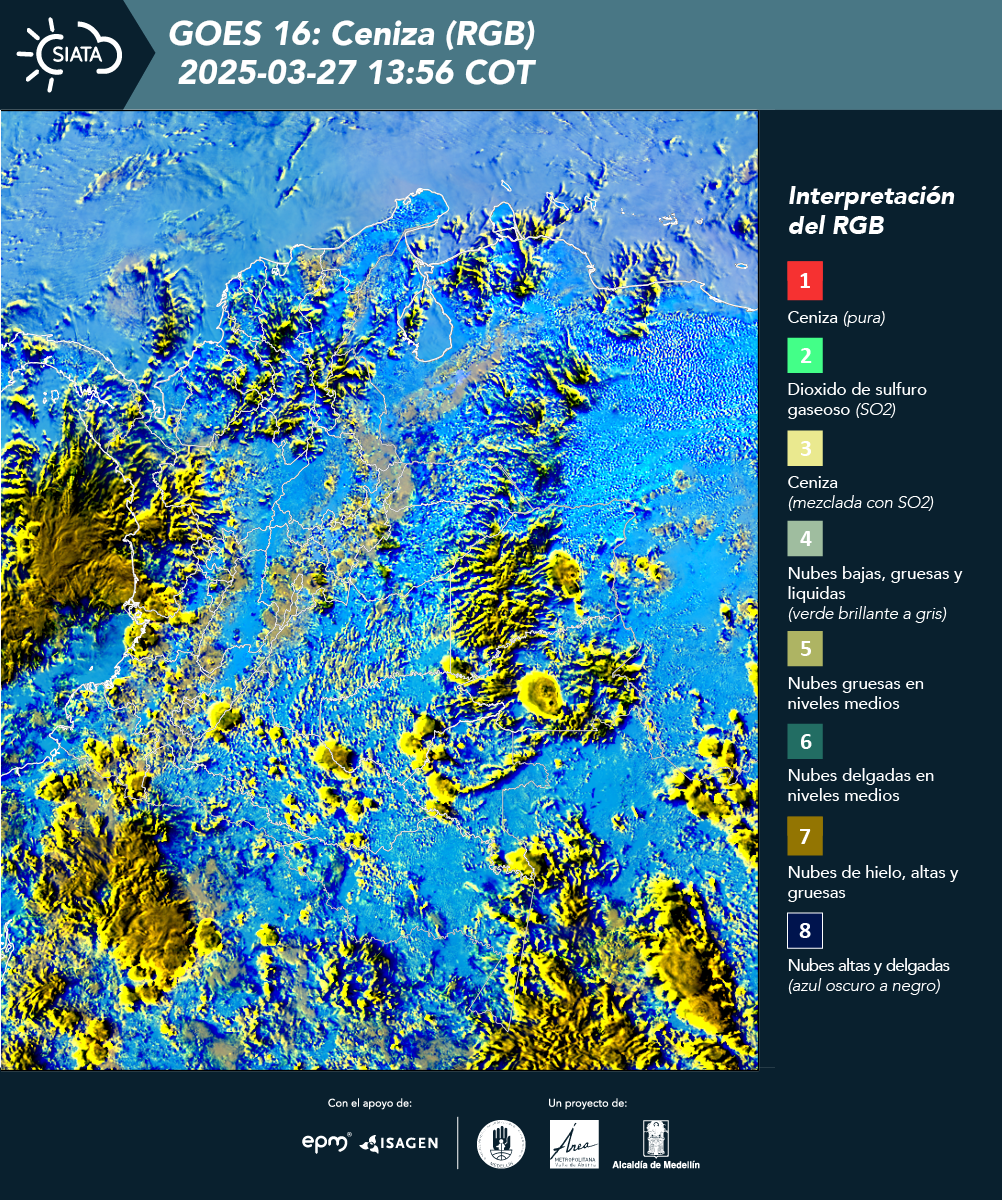The width and height of the screenshot is (1002, 1200).
Task: Select the dark teal swatch numbered 6
Action: click(x=805, y=741)
